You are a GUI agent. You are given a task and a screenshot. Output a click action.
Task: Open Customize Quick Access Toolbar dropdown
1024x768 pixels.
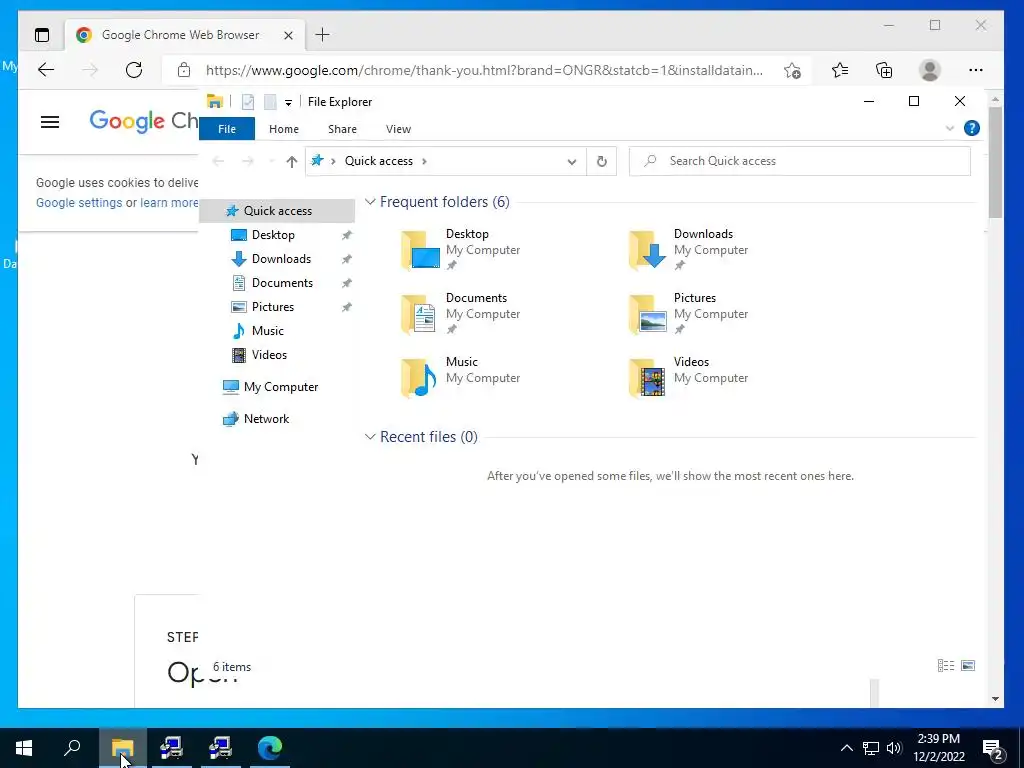point(288,103)
